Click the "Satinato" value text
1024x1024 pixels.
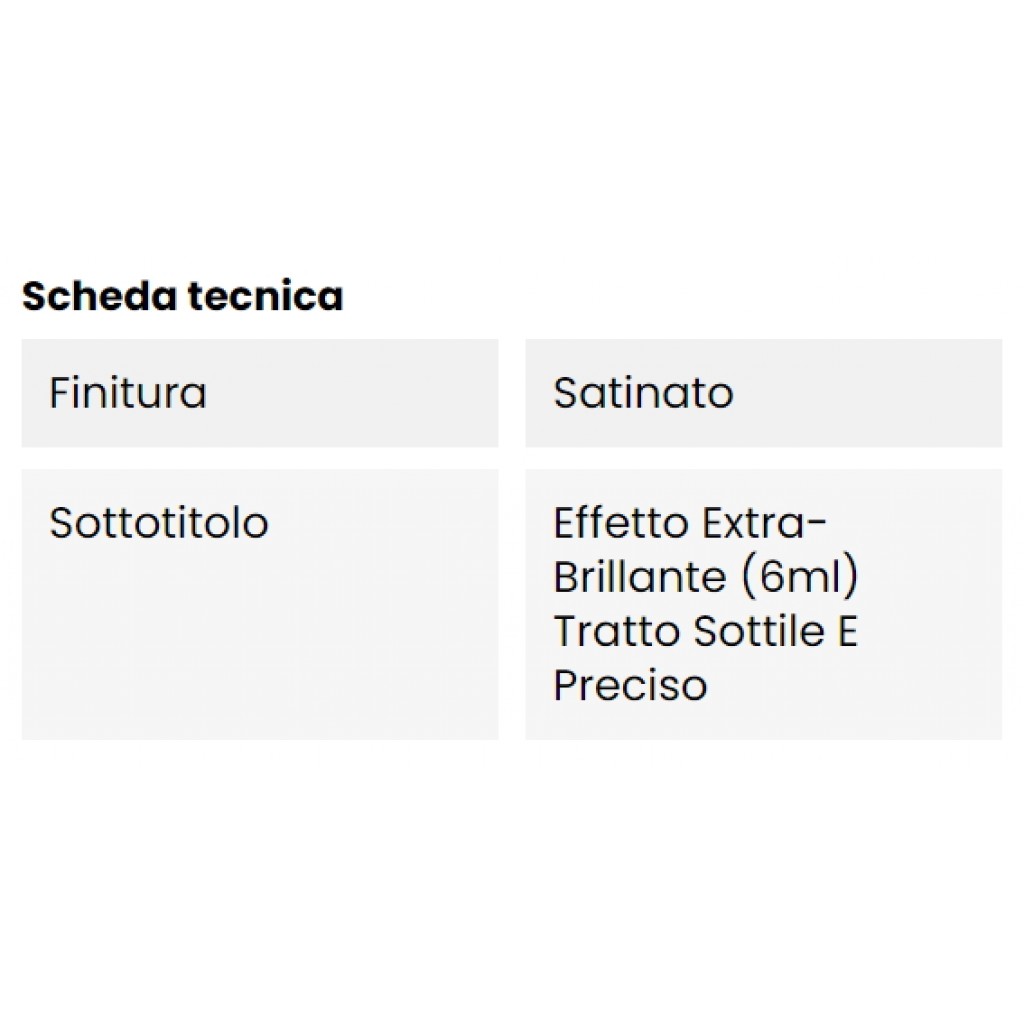click(643, 392)
